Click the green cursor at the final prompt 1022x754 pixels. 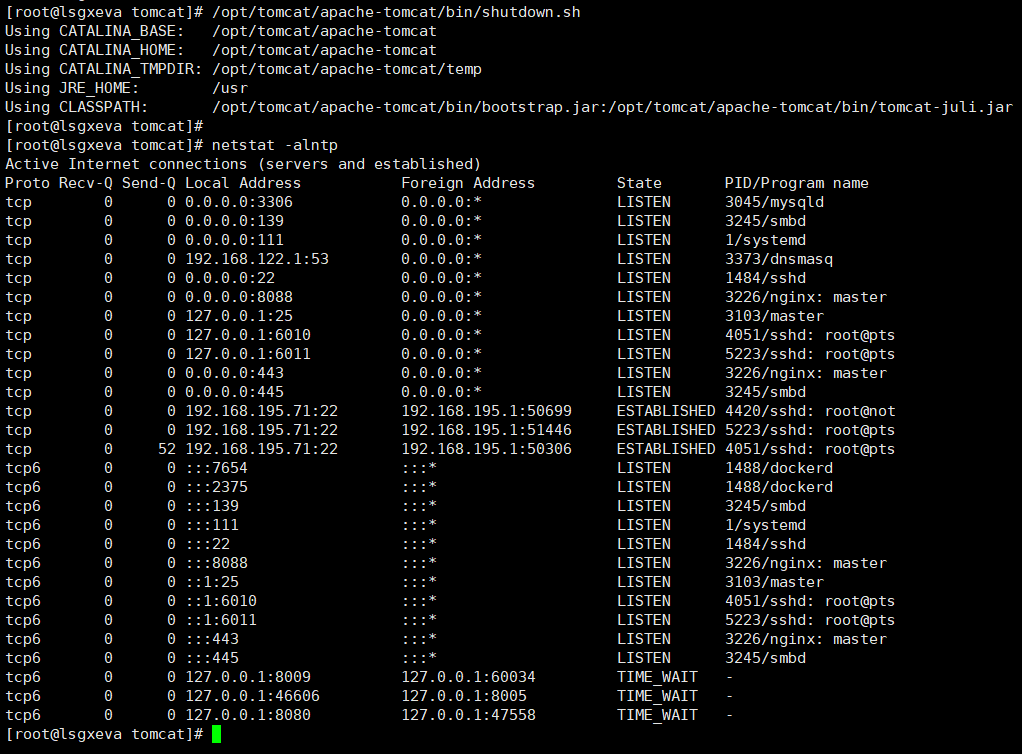216,734
